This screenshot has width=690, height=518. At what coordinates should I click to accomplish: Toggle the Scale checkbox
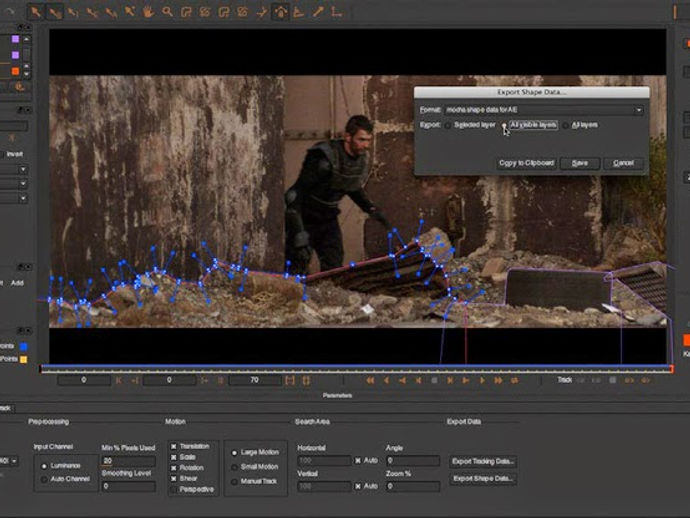click(173, 457)
